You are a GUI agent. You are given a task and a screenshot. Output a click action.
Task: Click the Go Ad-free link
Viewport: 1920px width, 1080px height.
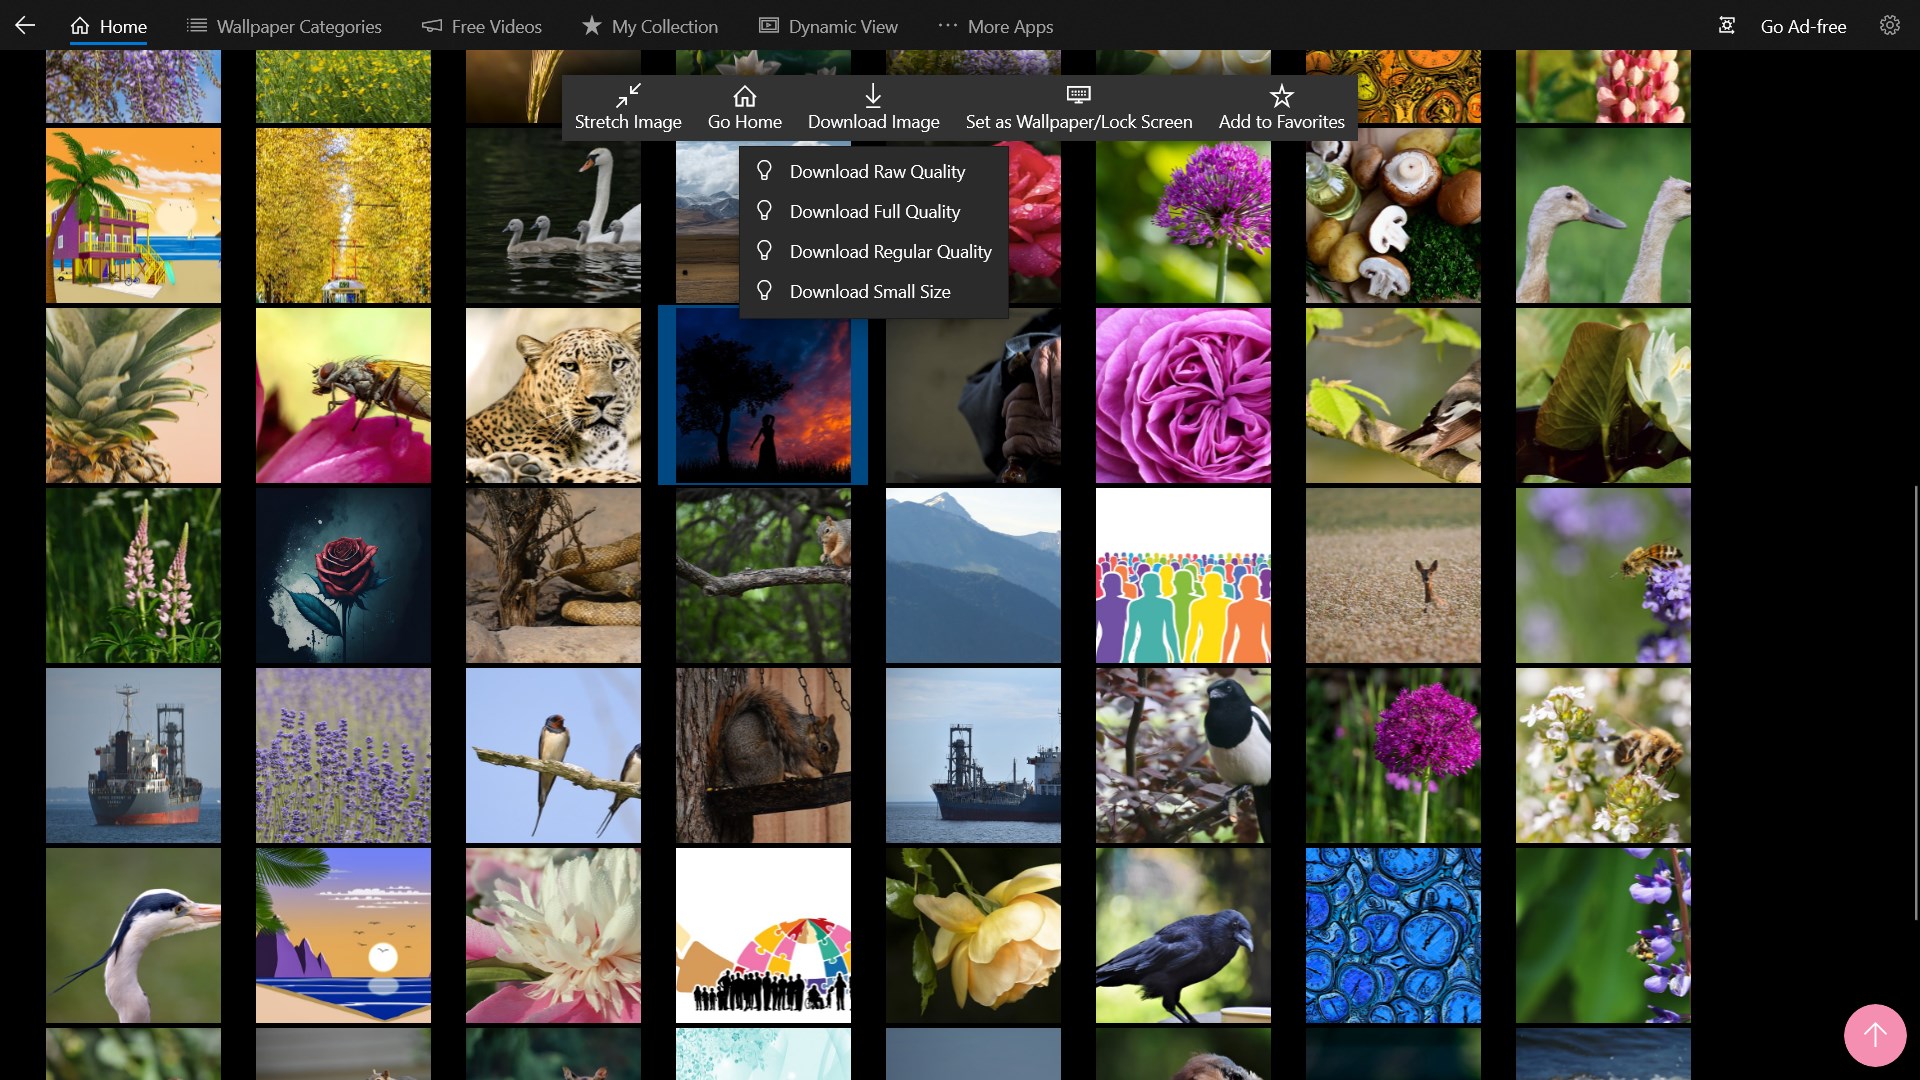pyautogui.click(x=1803, y=27)
